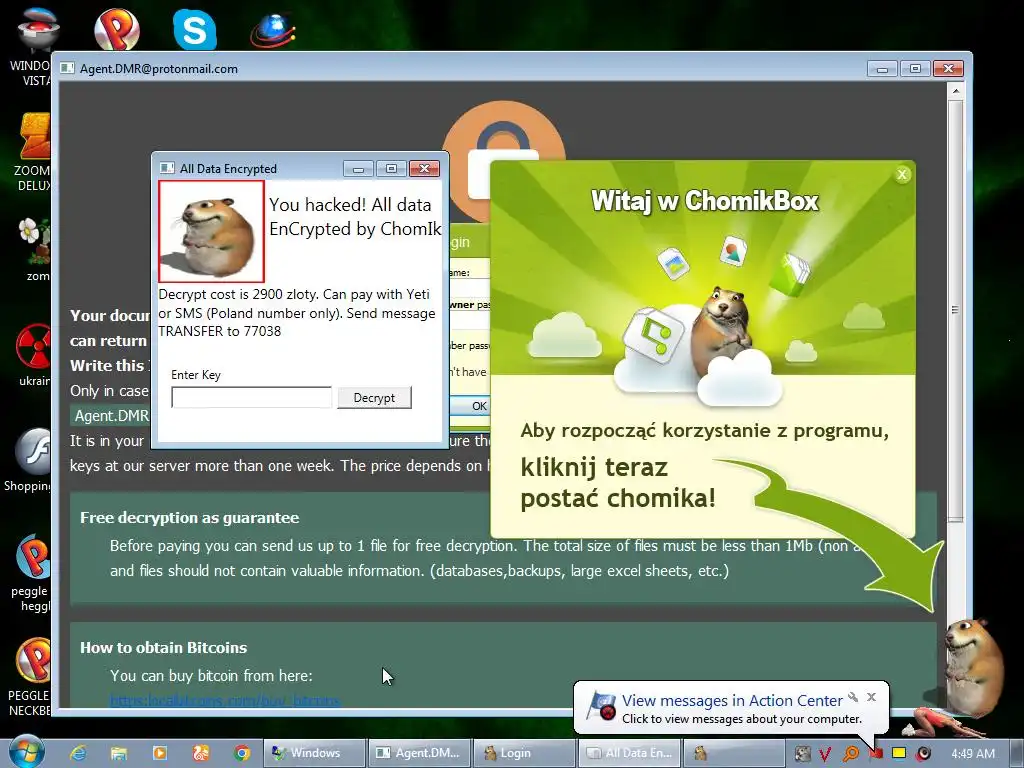Click the kliknij teraz postać chomika text
The height and width of the screenshot is (768, 1024).
(x=618, y=483)
